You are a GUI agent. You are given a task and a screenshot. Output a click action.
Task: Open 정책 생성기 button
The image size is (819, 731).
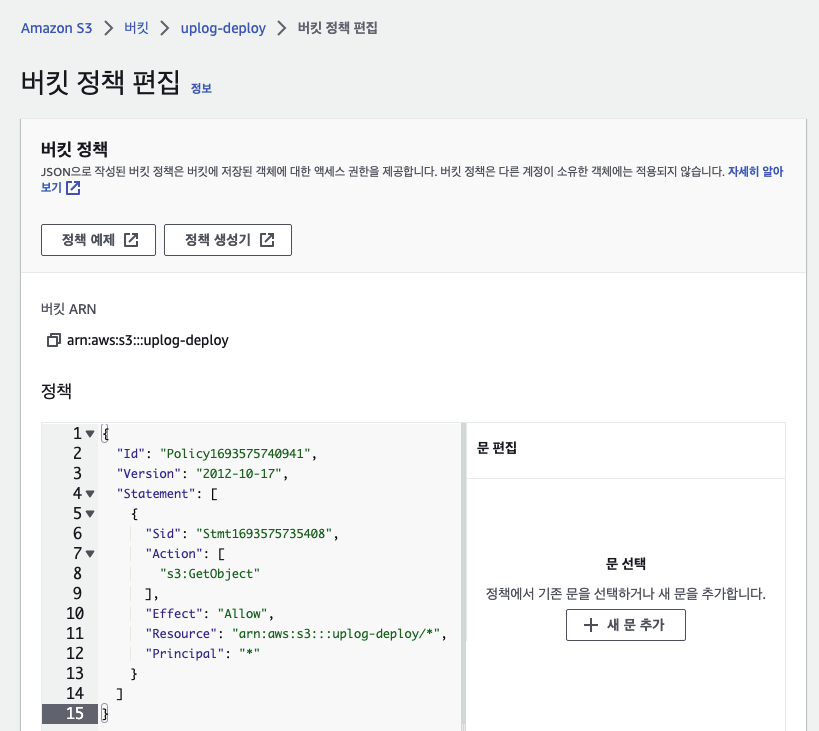[x=228, y=240]
